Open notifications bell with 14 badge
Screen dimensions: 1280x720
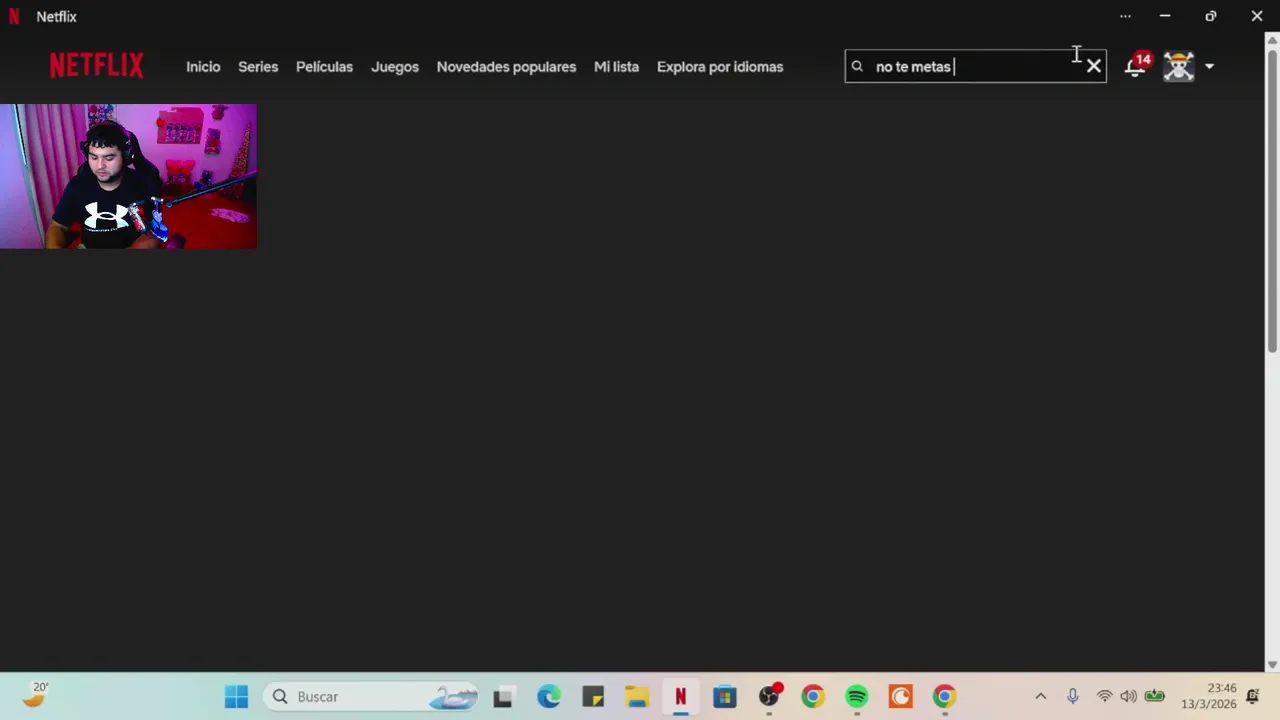[1136, 66]
